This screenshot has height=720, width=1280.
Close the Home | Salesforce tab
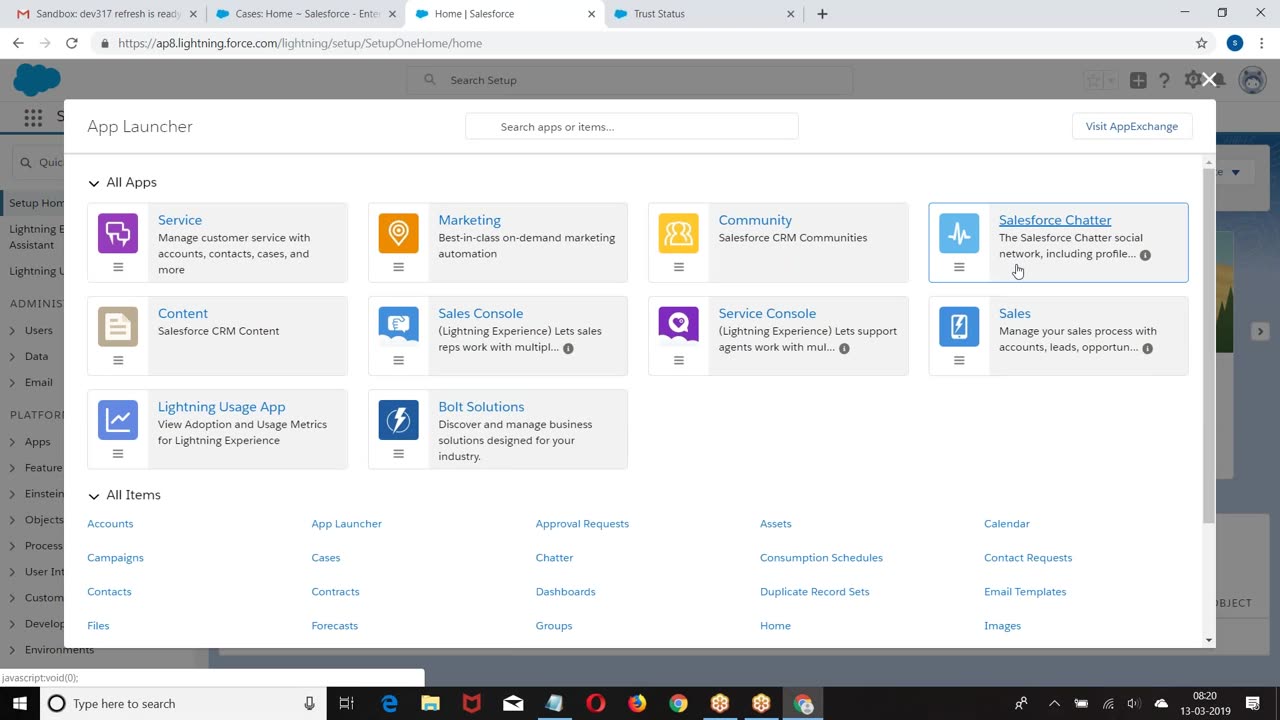pyautogui.click(x=592, y=14)
